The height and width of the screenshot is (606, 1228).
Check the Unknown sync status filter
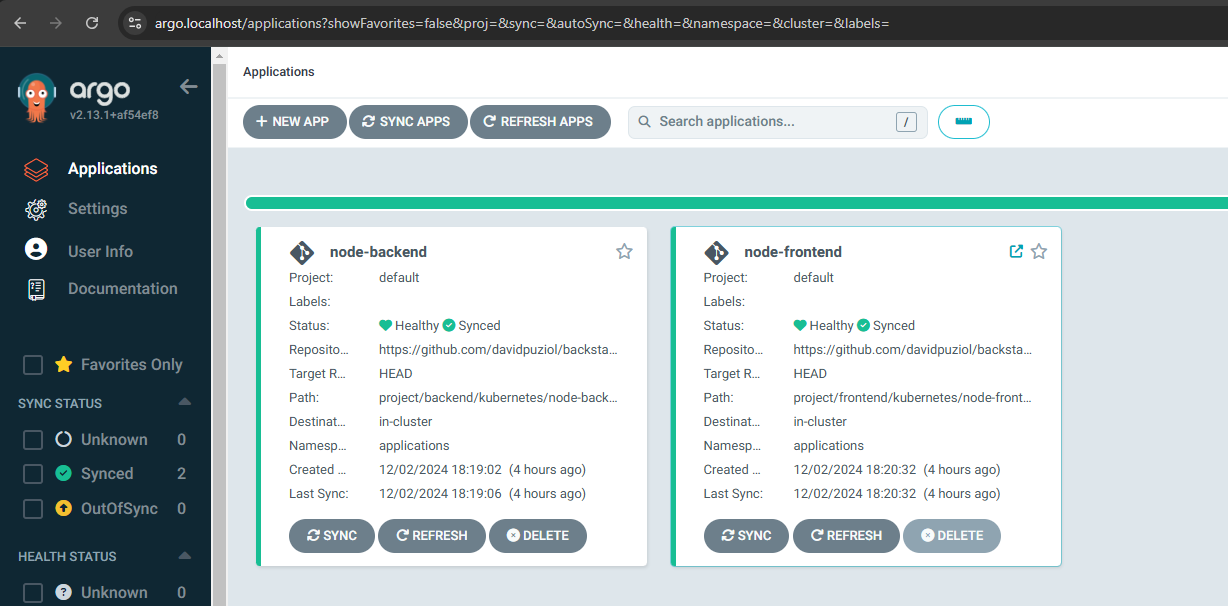coord(33,440)
